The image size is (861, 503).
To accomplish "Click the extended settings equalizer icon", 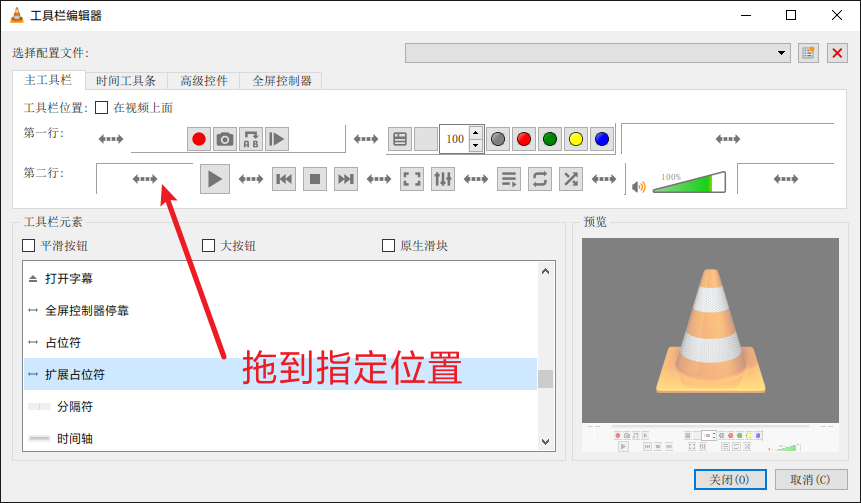I will tap(443, 179).
